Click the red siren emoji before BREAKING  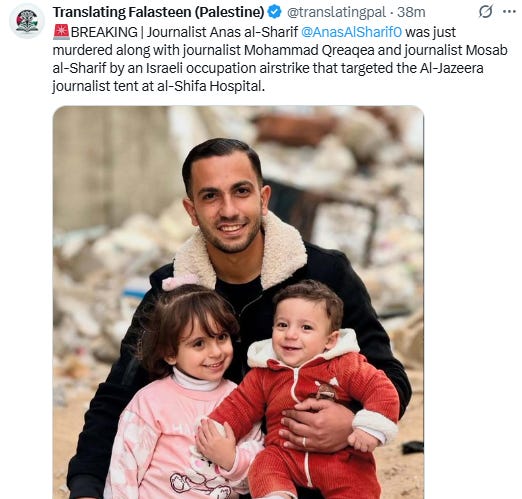pos(61,32)
